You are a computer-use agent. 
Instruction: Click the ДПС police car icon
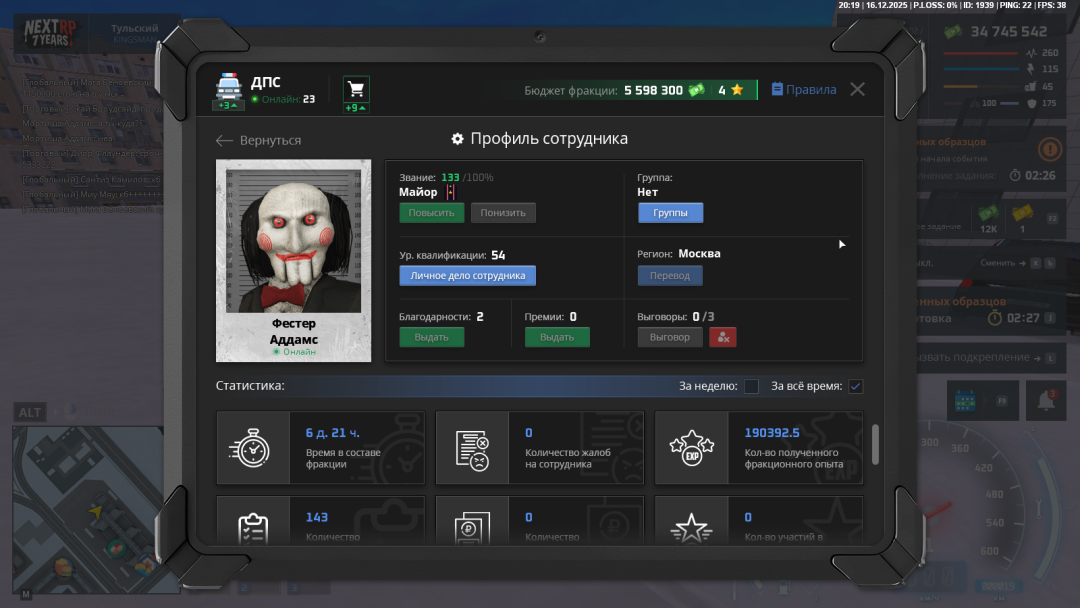(x=228, y=87)
